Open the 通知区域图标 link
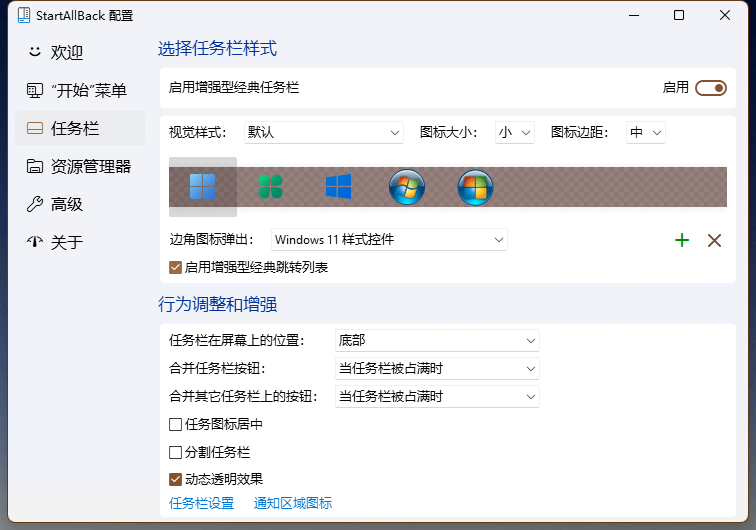This screenshot has width=756, height=530. pyautogui.click(x=293, y=503)
